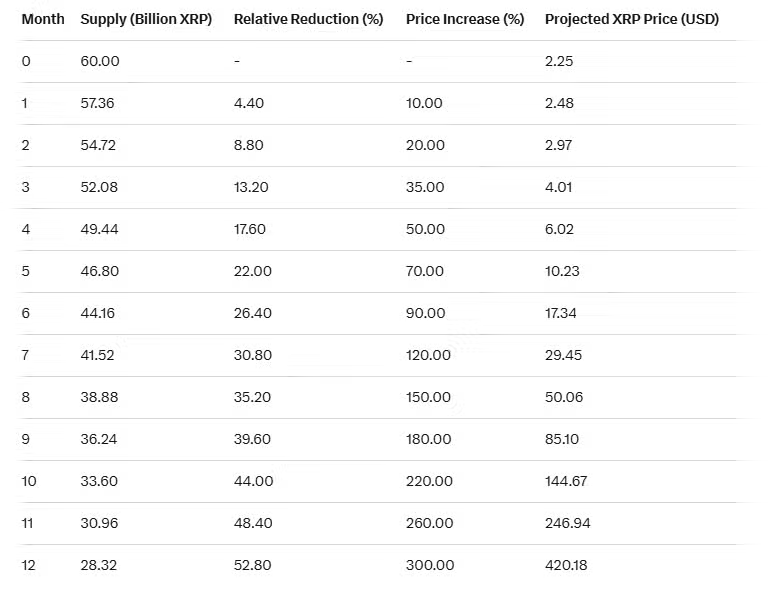Image resolution: width=778 pixels, height=591 pixels.
Task: Select the projected price 420.18
Action: point(566,565)
